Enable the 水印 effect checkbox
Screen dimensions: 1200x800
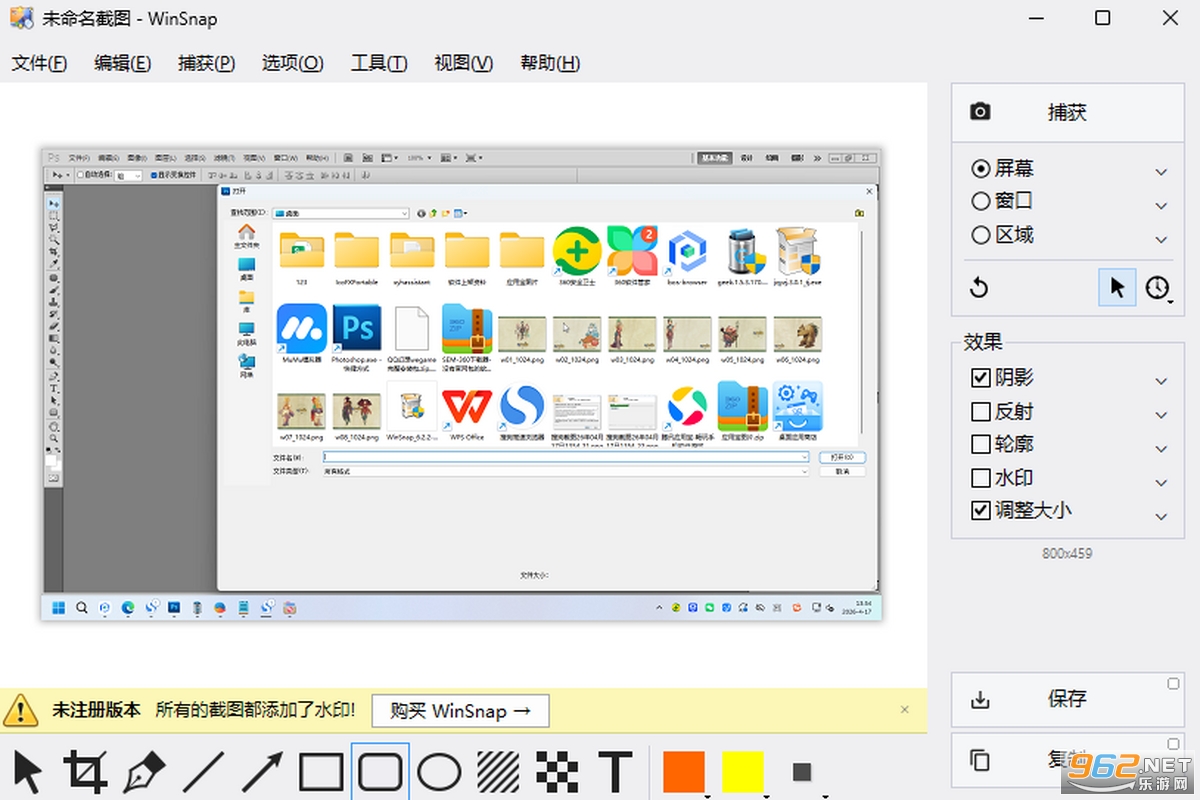(x=981, y=477)
